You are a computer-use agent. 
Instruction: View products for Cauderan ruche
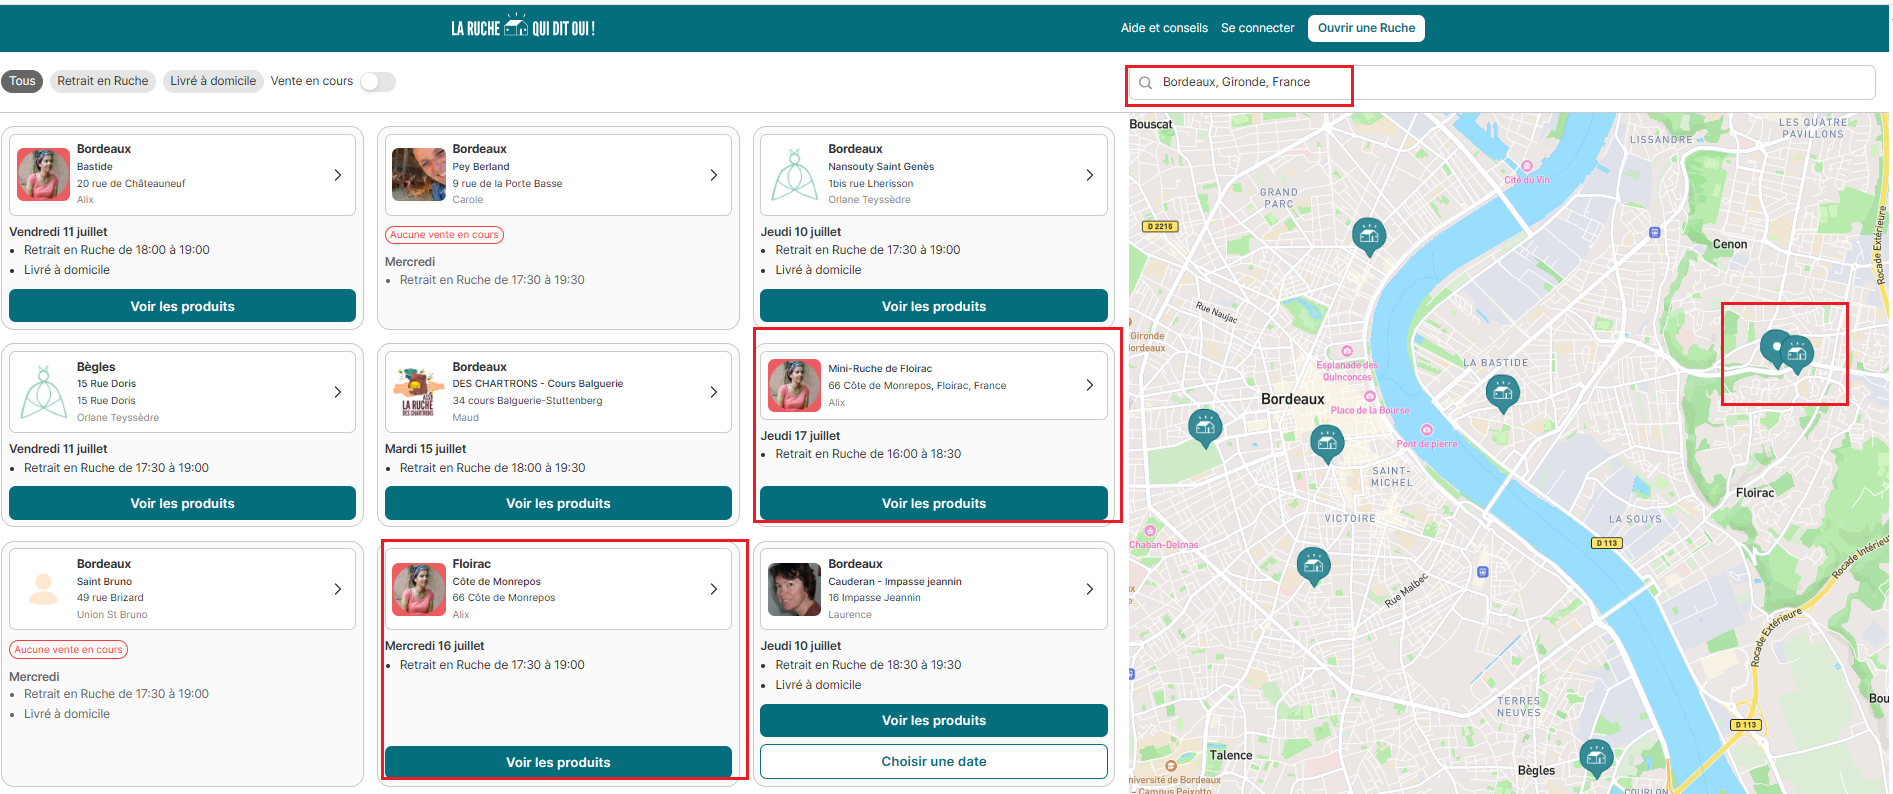[x=934, y=720]
